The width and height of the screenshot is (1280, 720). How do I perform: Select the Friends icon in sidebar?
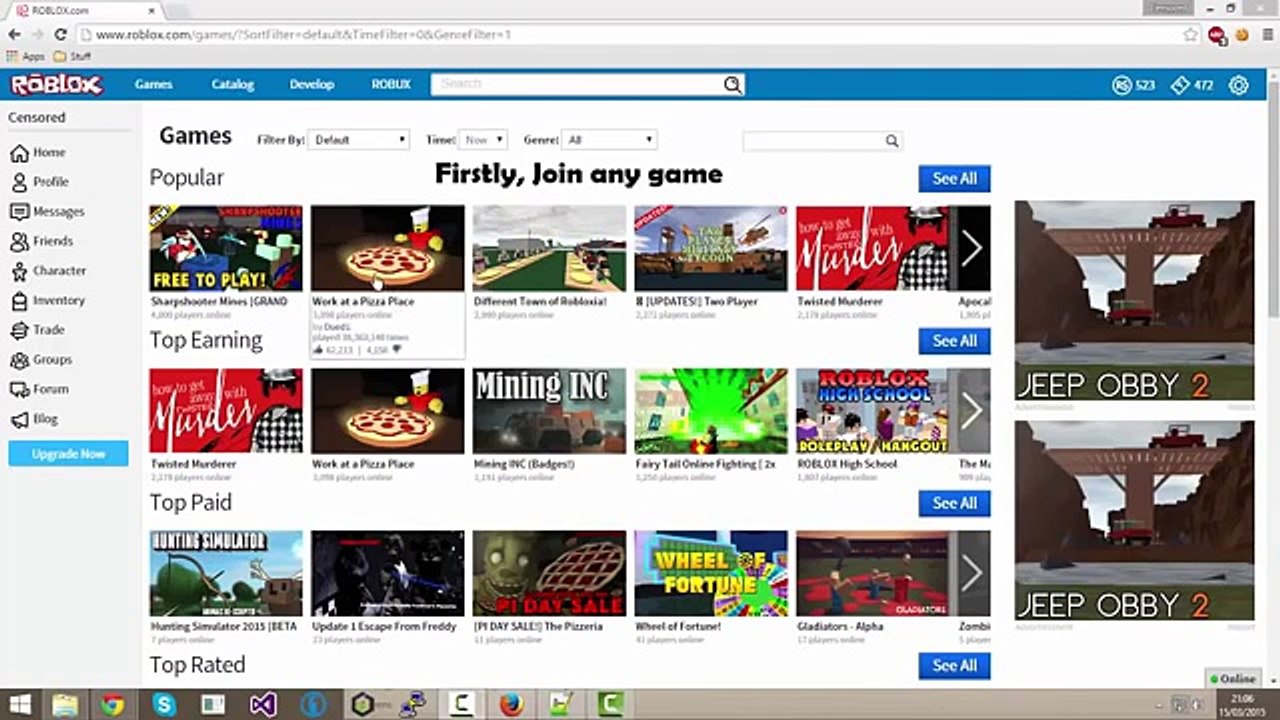[19, 241]
